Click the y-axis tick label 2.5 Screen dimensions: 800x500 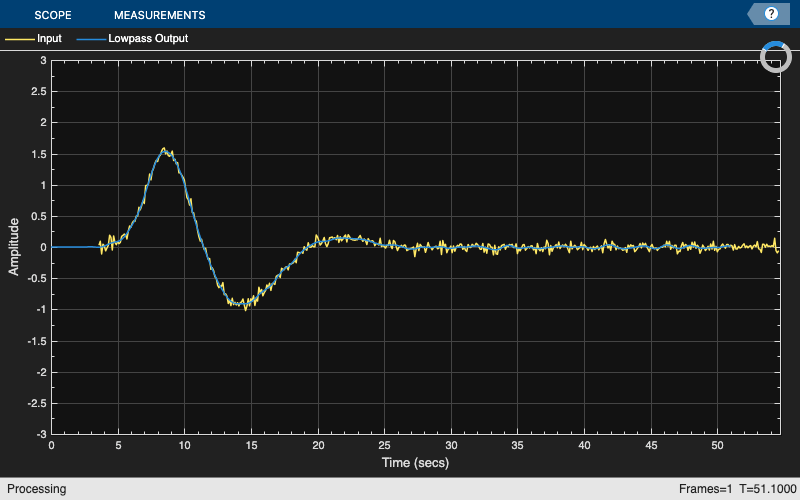36,91
